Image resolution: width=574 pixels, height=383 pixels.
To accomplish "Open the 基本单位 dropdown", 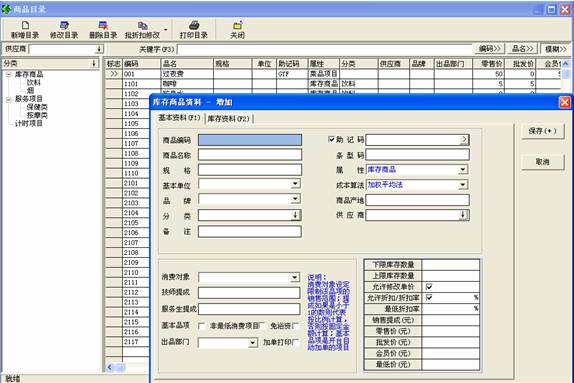I will coord(295,184).
